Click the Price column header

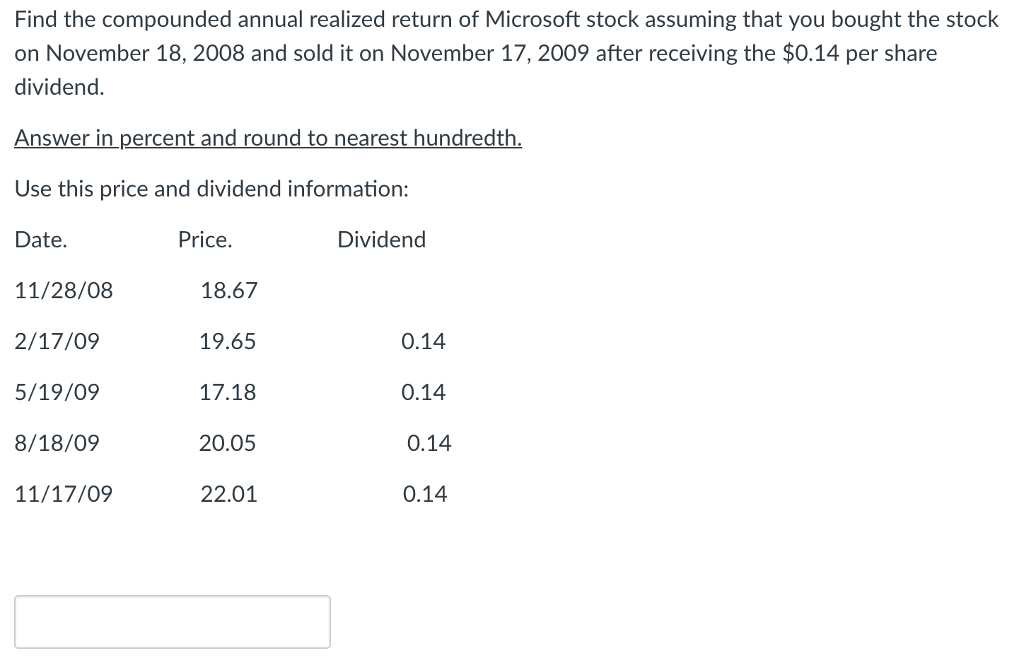point(205,240)
